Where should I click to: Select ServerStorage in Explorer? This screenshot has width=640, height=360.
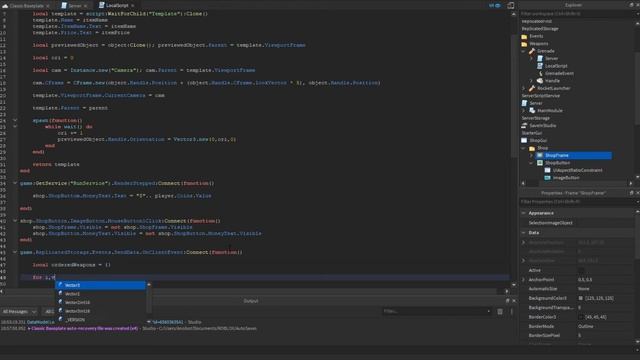pyautogui.click(x=536, y=118)
